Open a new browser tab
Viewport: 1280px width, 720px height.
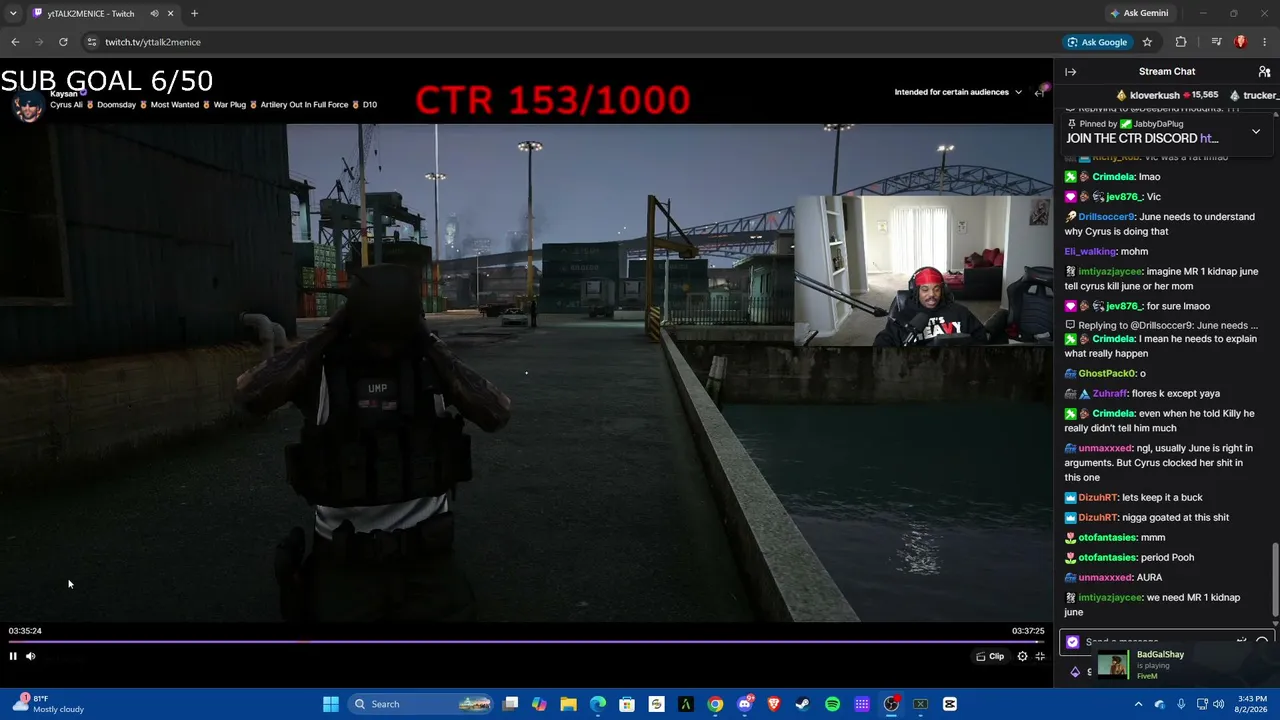[x=194, y=14]
